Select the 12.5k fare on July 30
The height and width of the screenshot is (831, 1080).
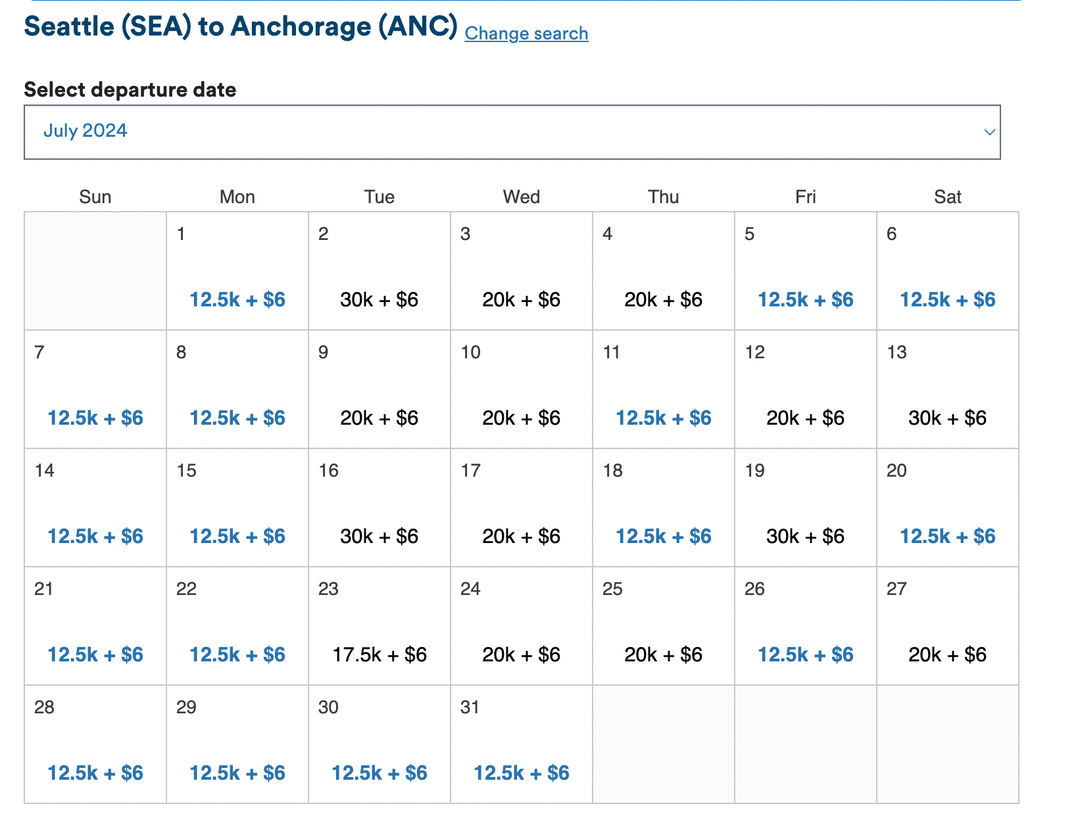coord(379,772)
